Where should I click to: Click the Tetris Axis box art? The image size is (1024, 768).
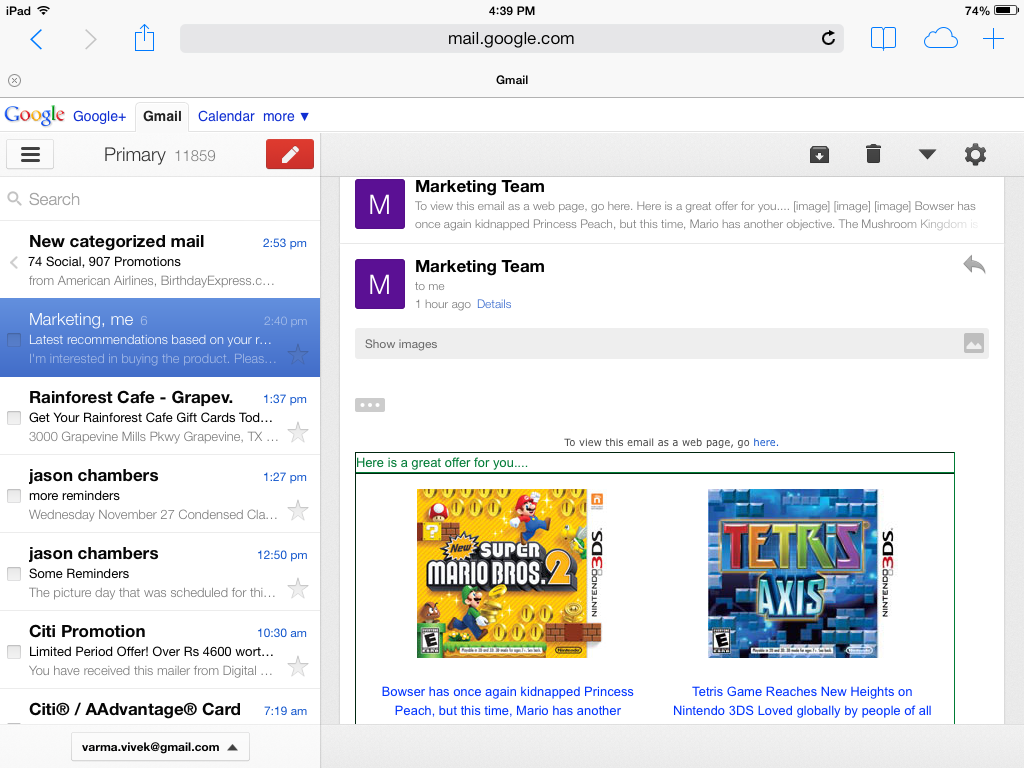coord(801,573)
